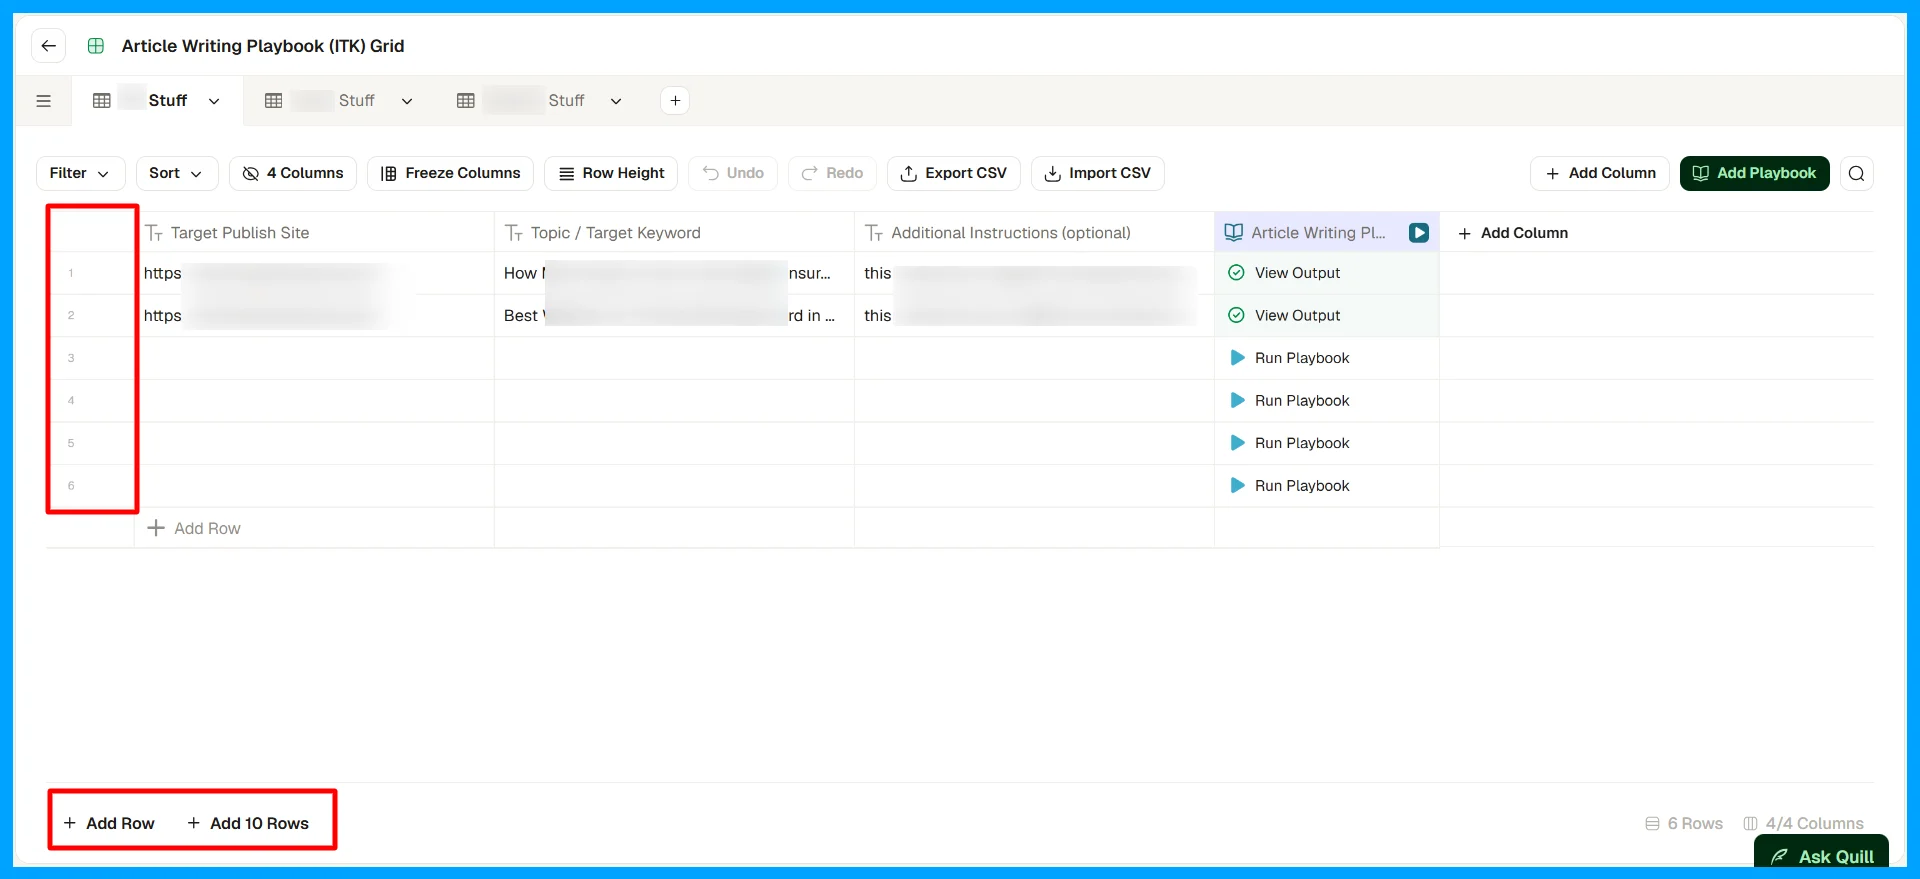Viewport: 1920px width, 879px height.
Task: Expand third Stuff tab chevron
Action: tap(616, 101)
